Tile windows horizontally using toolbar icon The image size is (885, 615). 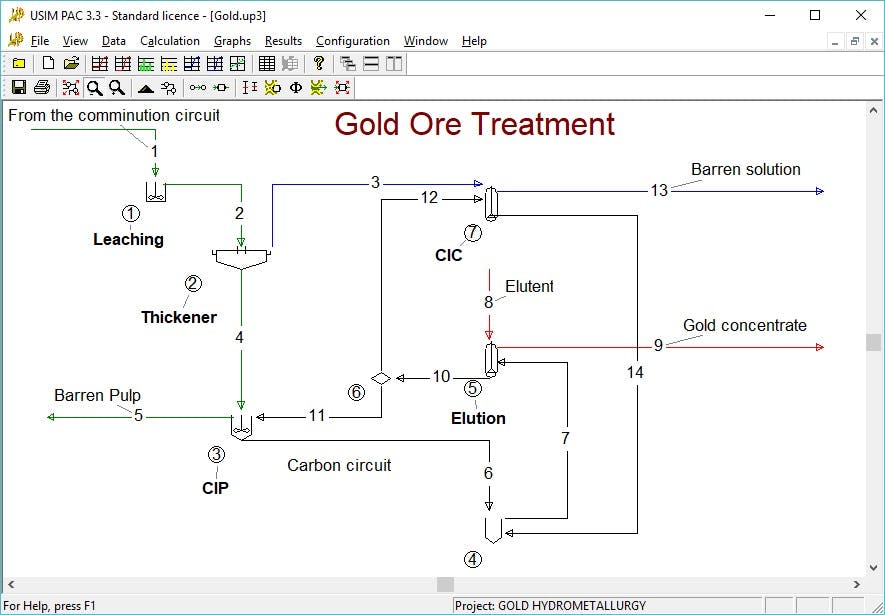(x=371, y=64)
